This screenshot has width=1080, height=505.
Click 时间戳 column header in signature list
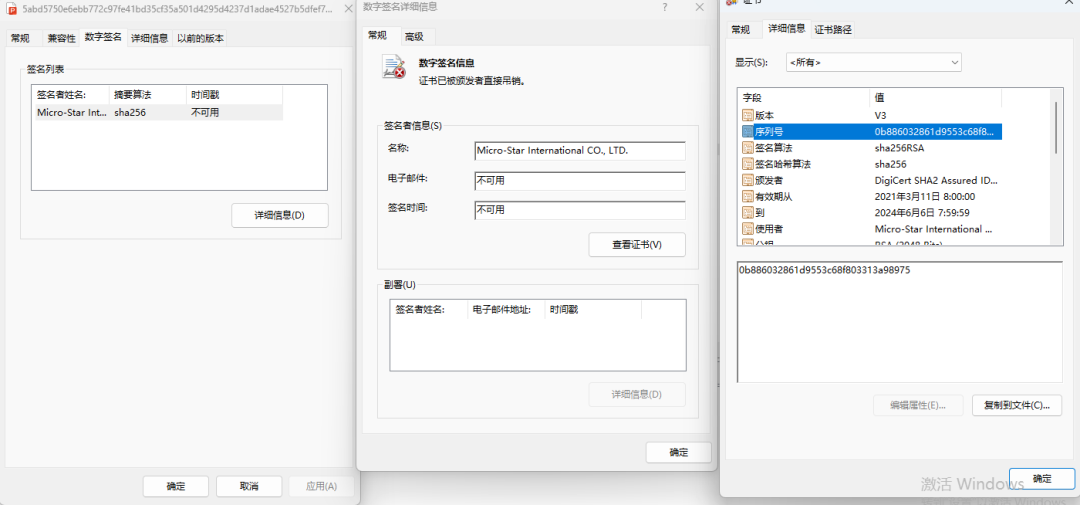pos(234,94)
